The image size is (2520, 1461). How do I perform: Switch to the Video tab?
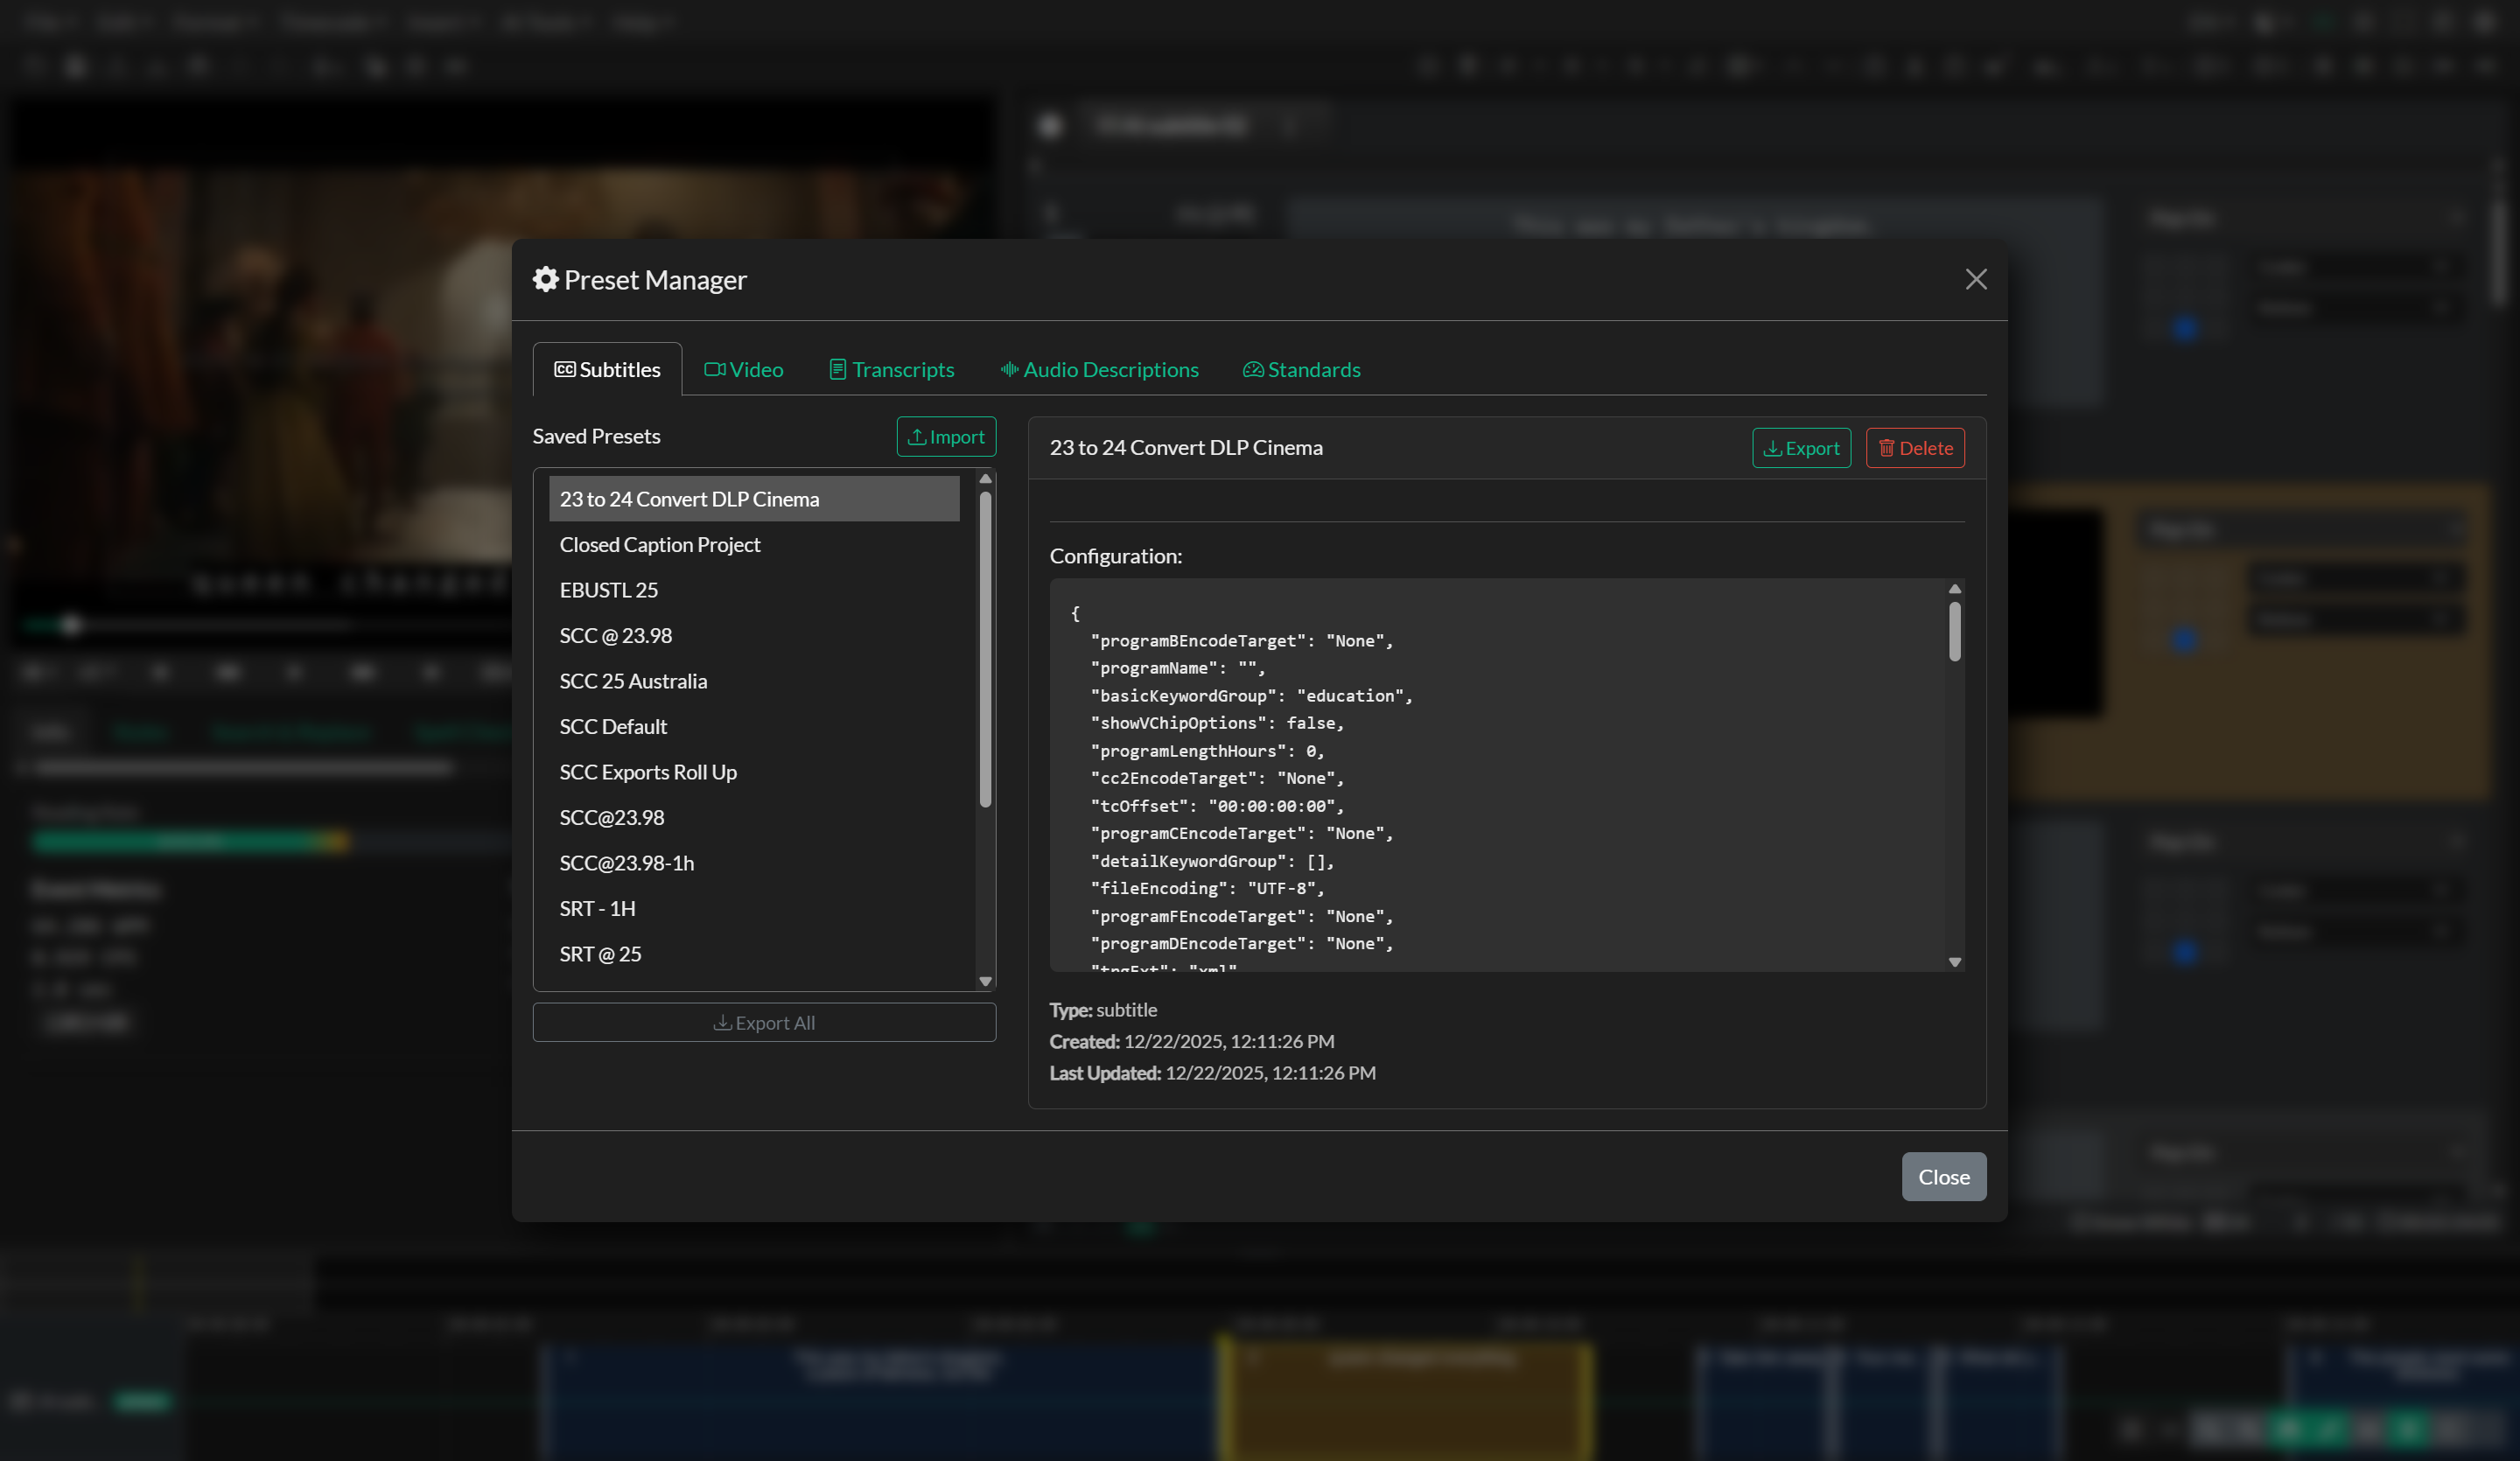pos(743,369)
